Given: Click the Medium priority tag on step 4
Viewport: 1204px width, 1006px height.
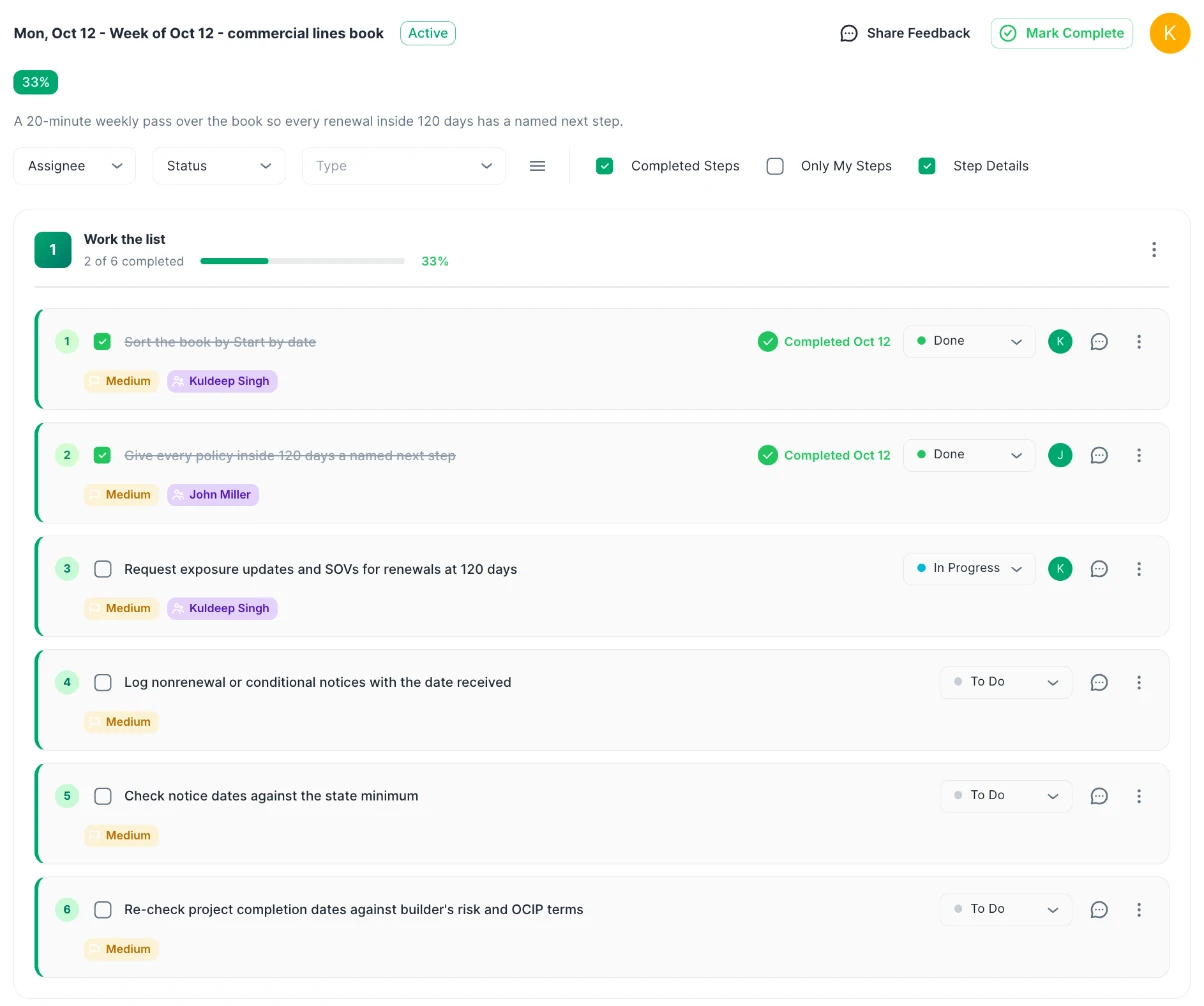Looking at the screenshot, I should tap(121, 722).
